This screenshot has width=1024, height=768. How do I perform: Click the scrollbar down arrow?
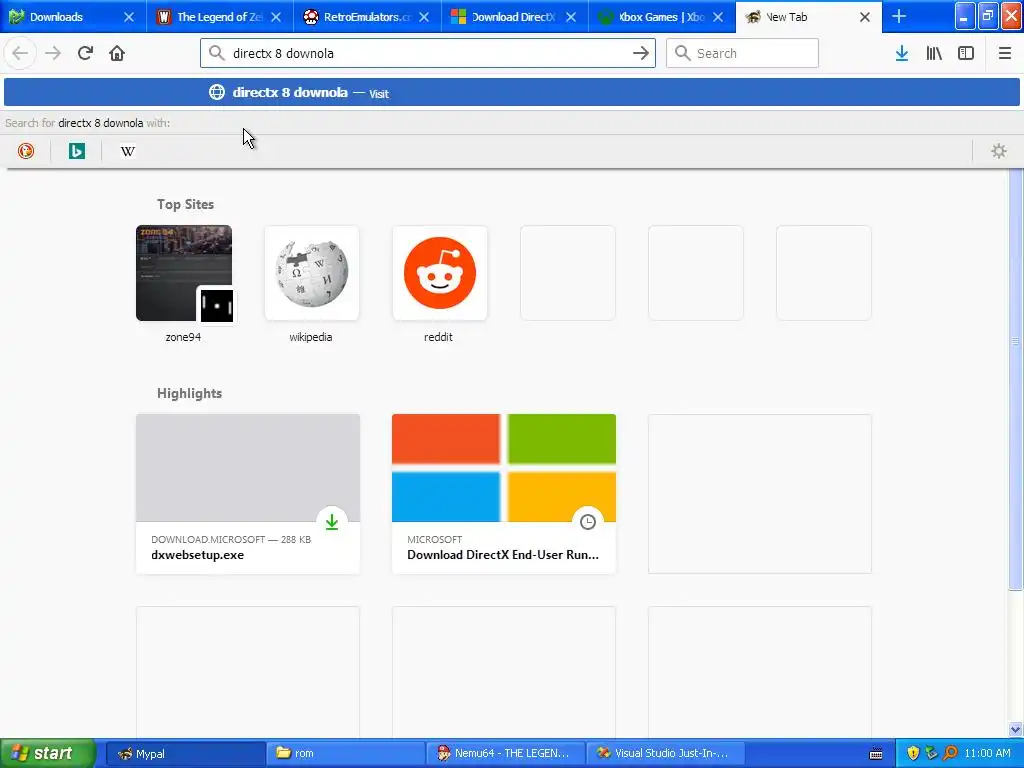1015,729
